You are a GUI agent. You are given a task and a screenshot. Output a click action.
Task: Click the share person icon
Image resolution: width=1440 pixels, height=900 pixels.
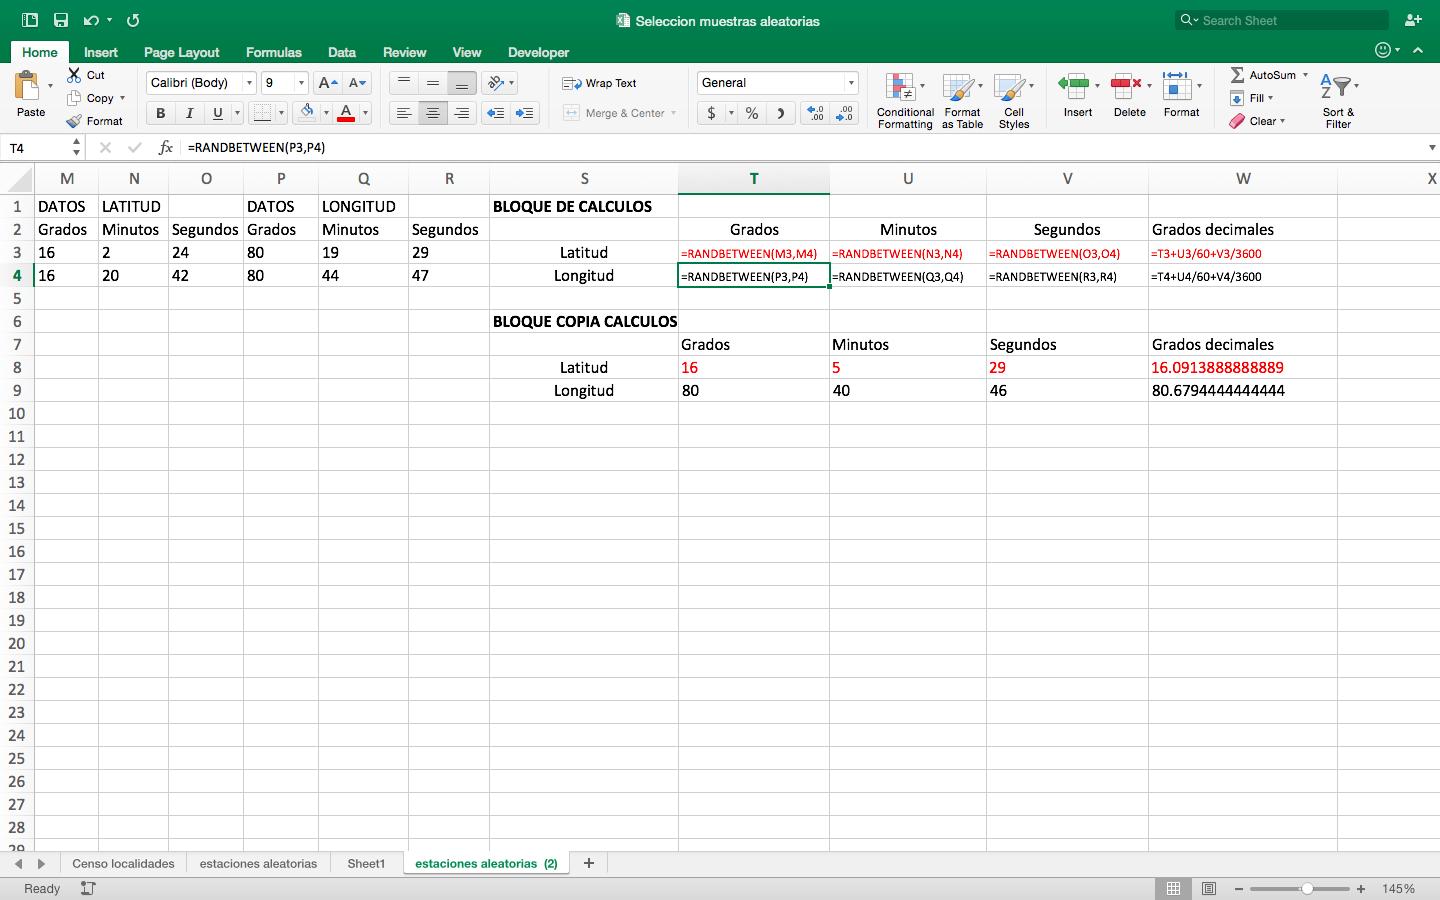click(1413, 20)
